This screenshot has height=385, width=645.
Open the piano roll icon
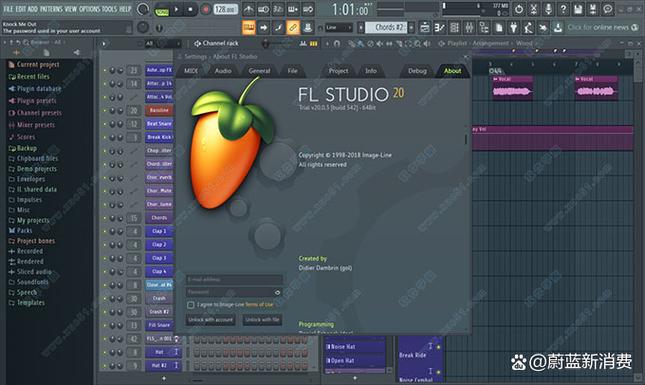(439, 28)
